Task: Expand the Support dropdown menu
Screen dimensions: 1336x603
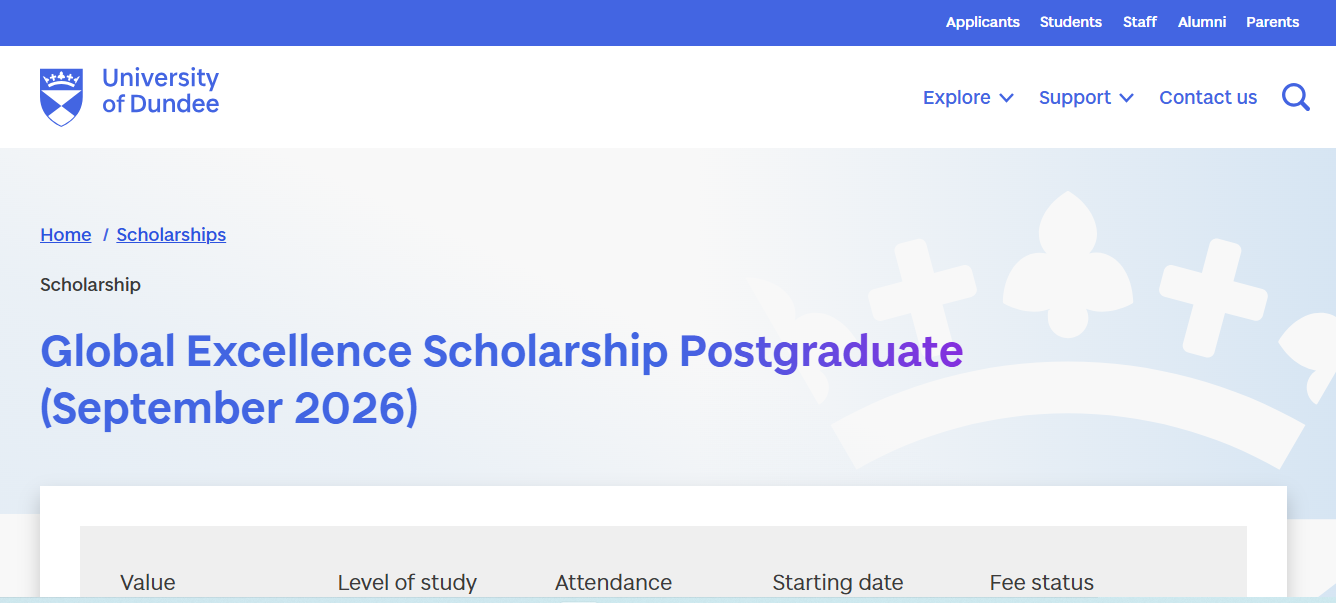Action: click(1076, 97)
